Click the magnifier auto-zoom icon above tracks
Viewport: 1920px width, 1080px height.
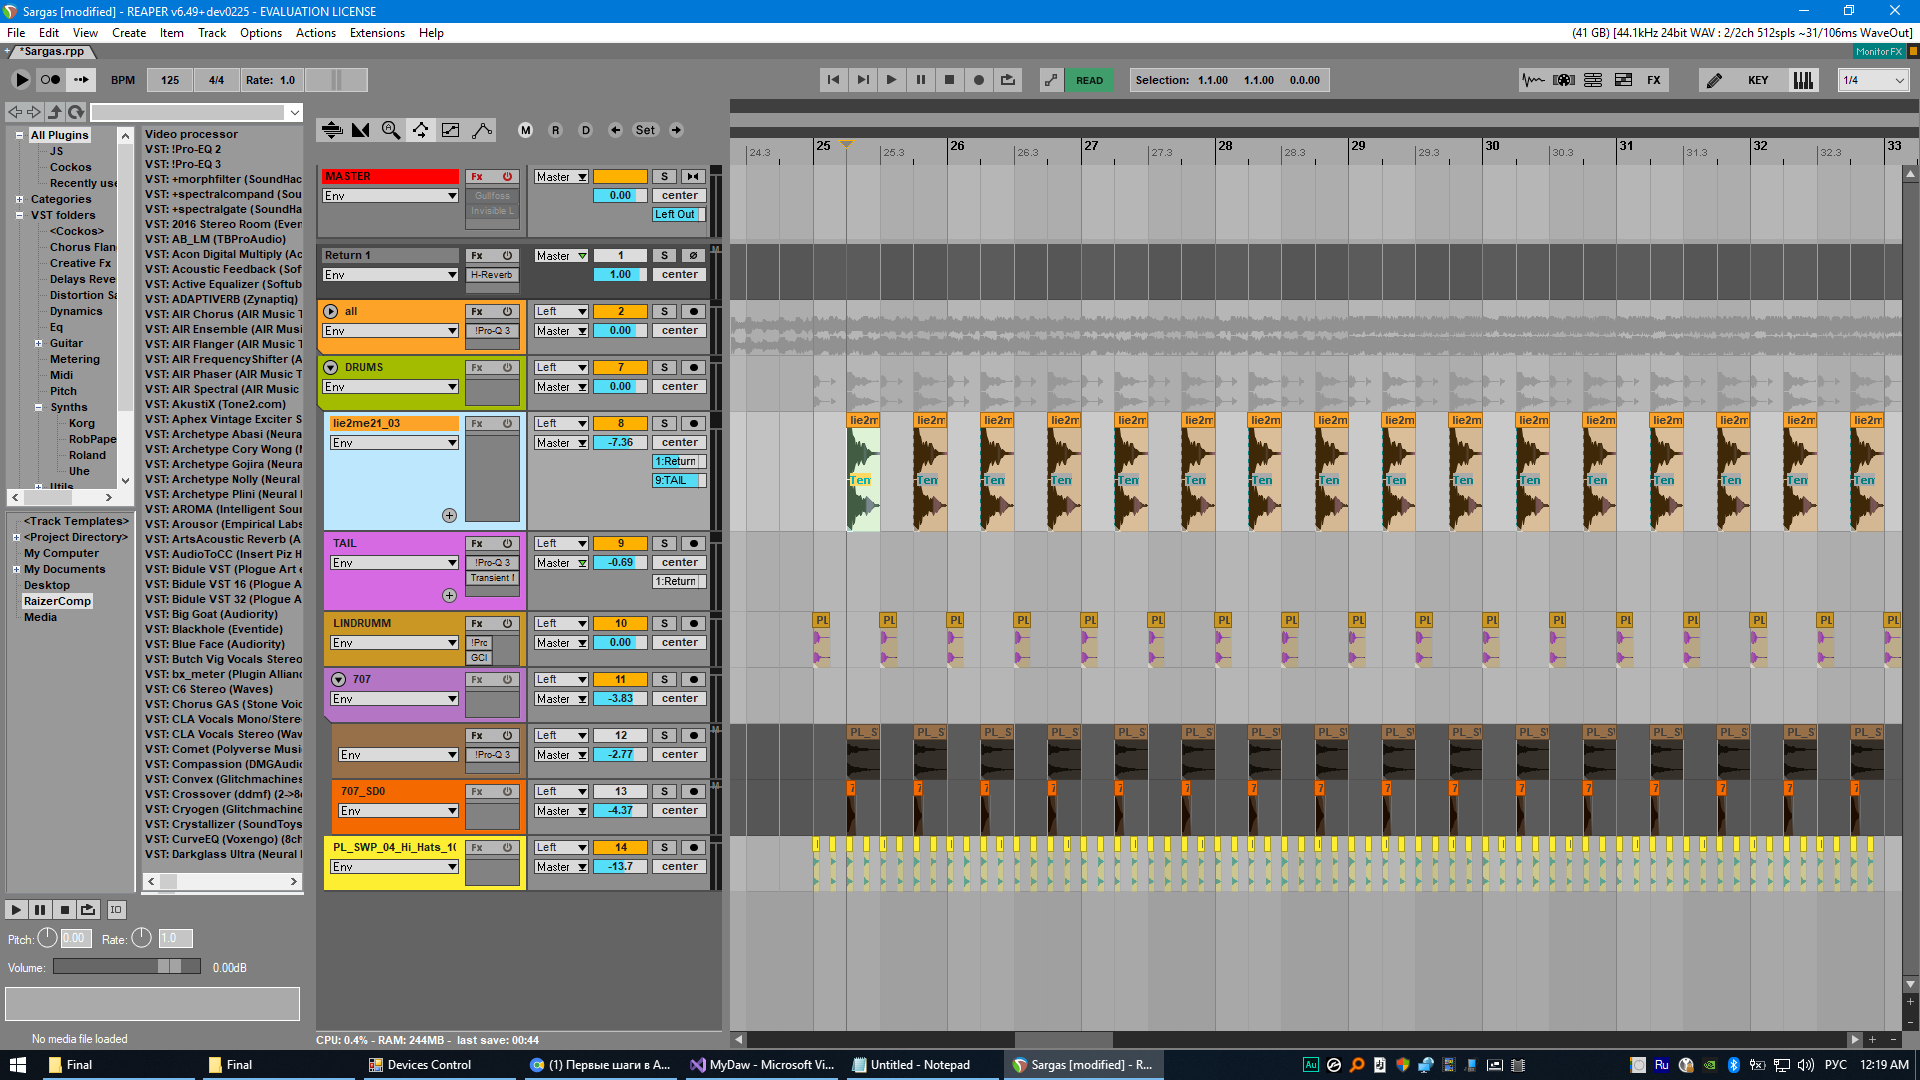pos(391,130)
